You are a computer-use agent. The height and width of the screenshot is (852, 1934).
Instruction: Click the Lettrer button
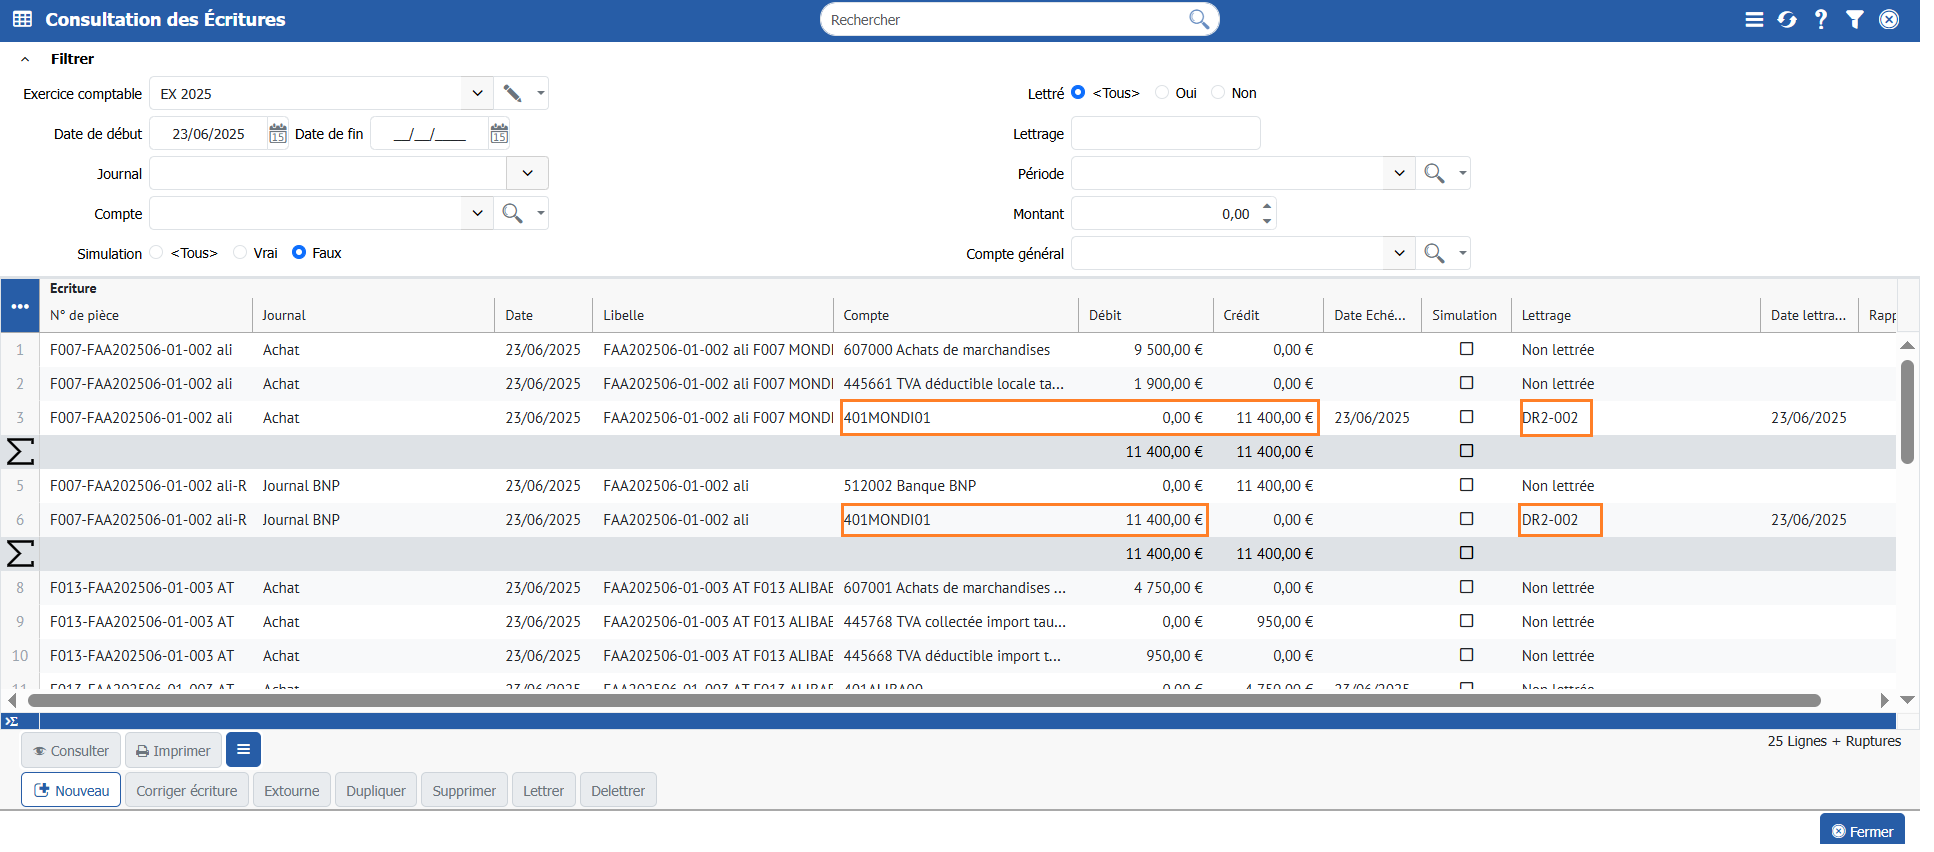[543, 791]
